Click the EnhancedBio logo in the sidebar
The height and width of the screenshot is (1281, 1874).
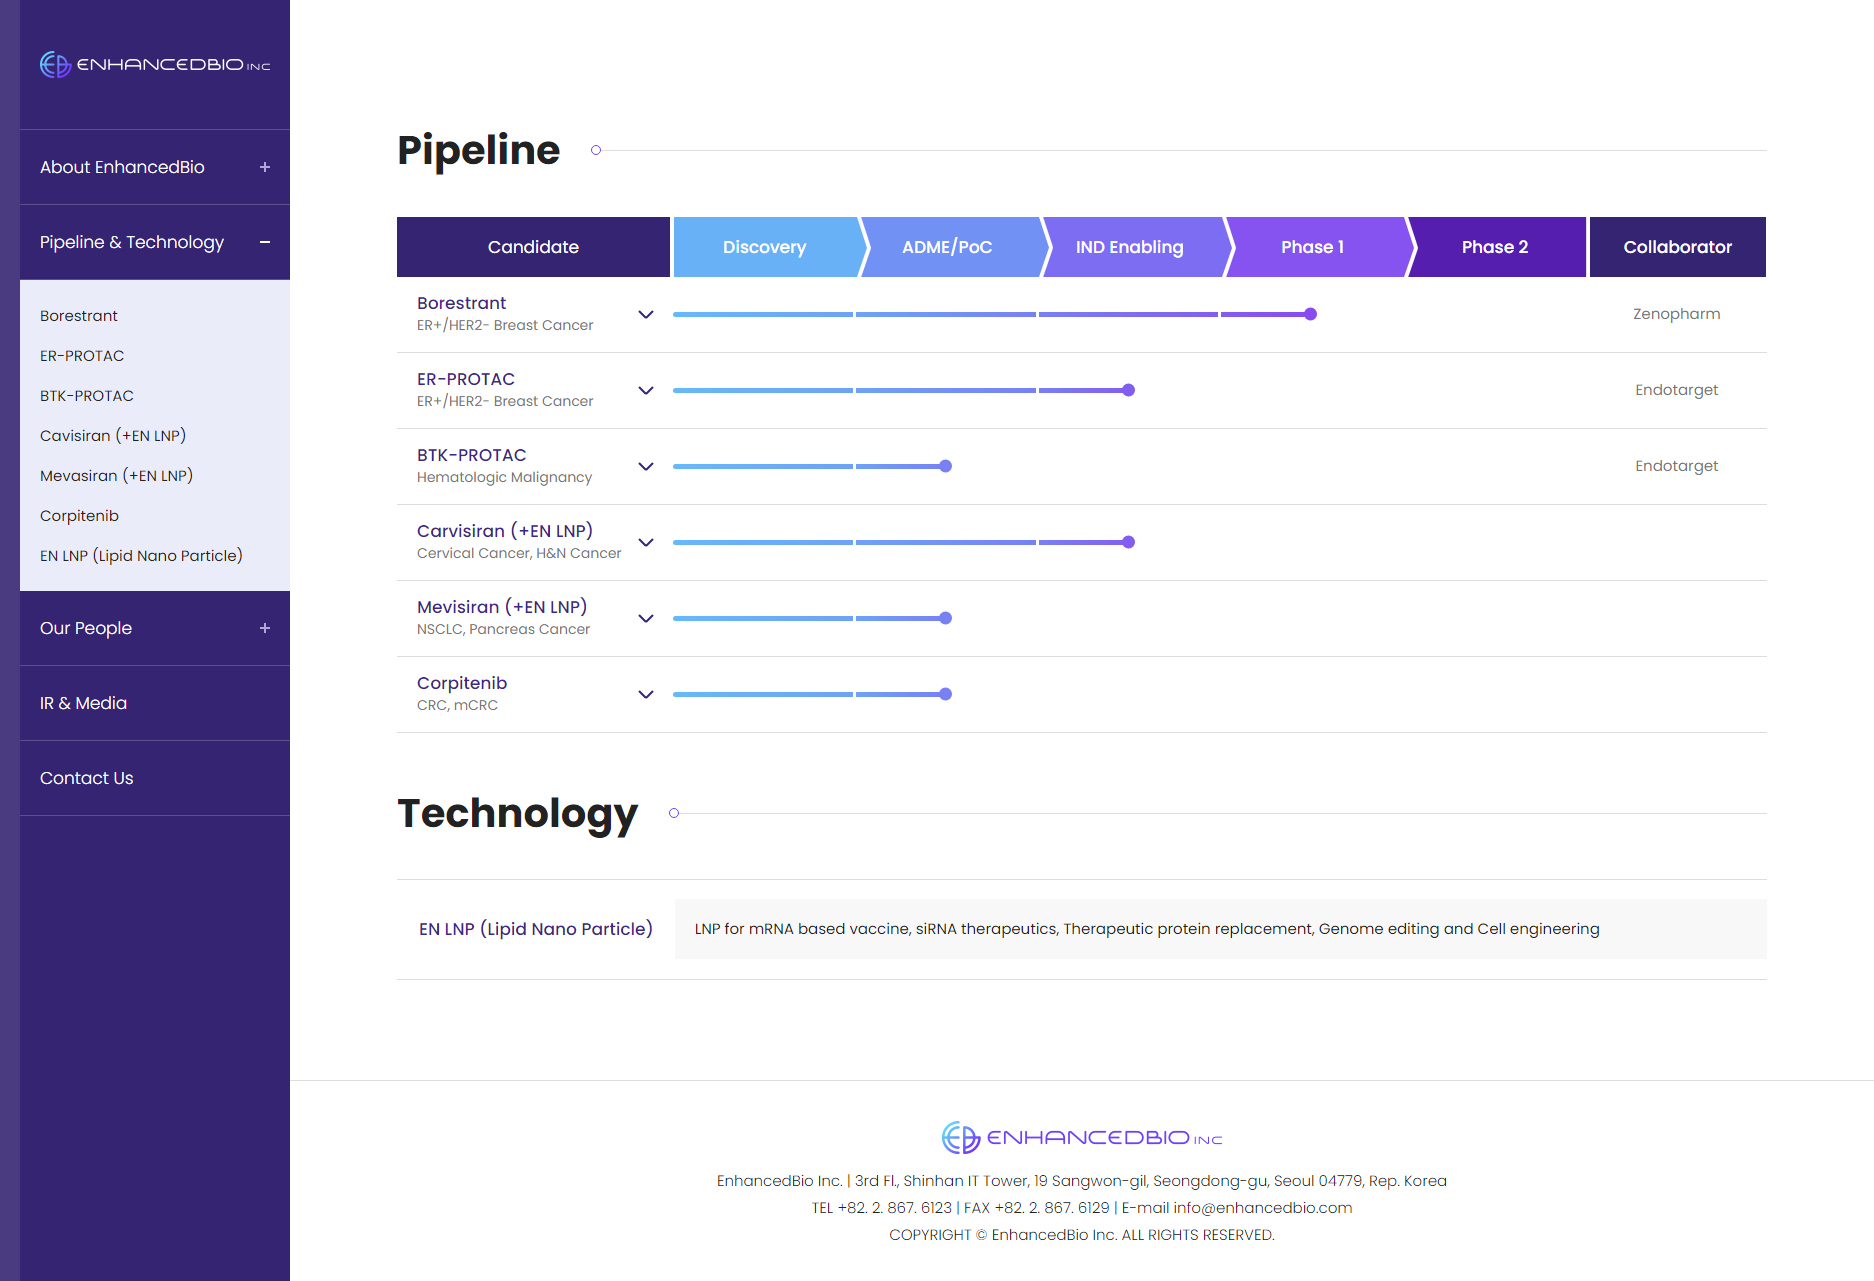point(155,64)
